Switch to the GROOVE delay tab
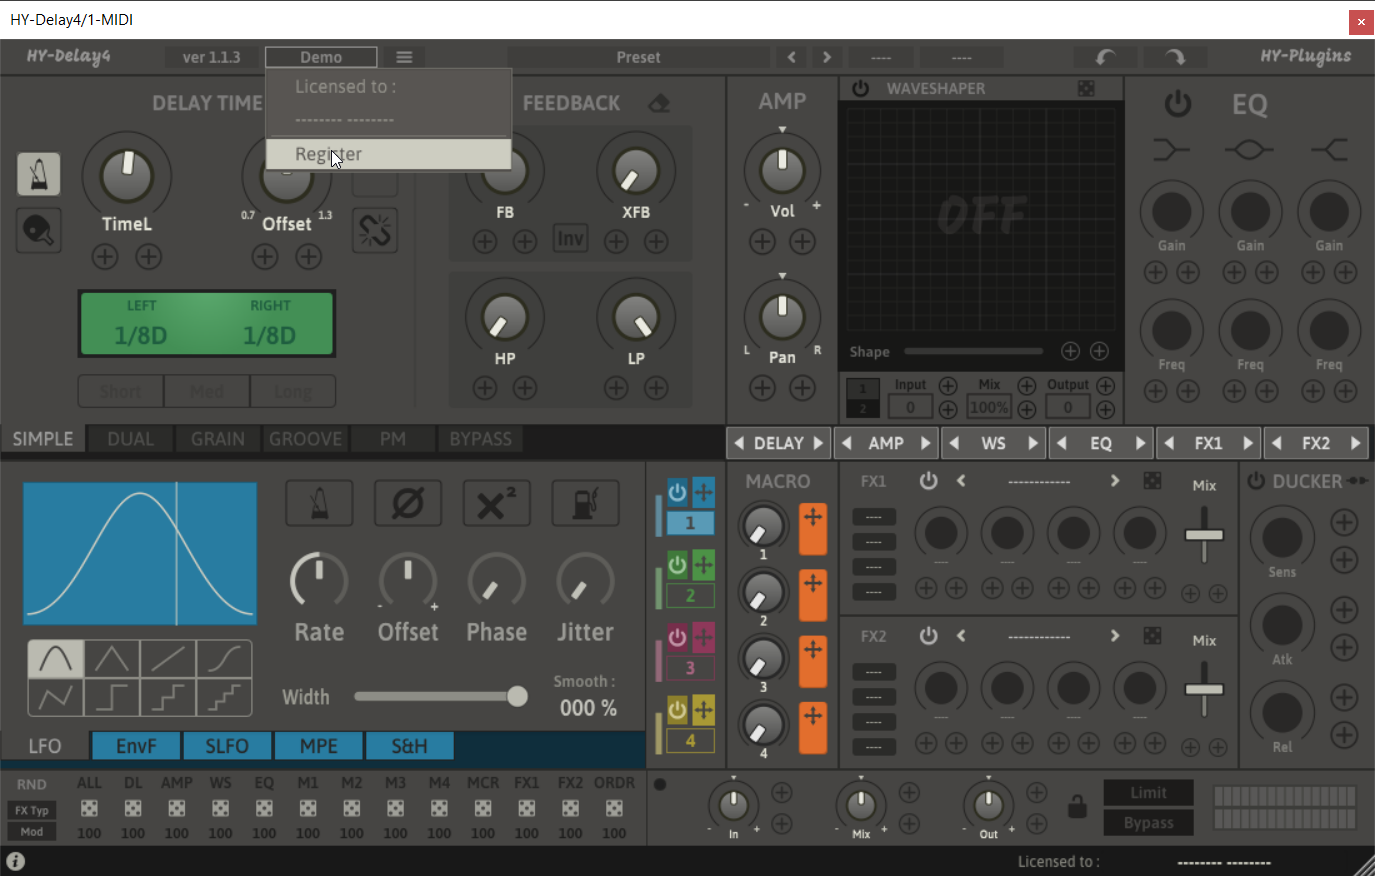The height and width of the screenshot is (876, 1375). [305, 439]
